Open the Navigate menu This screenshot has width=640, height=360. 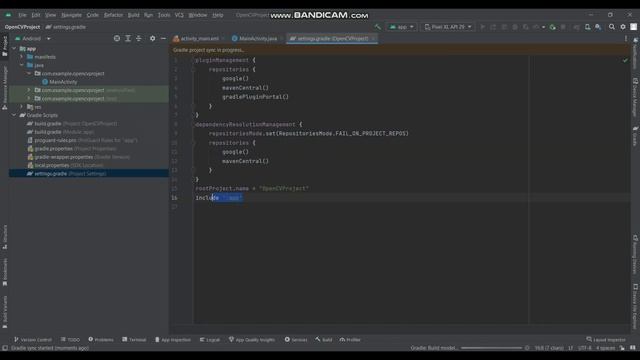[71, 15]
